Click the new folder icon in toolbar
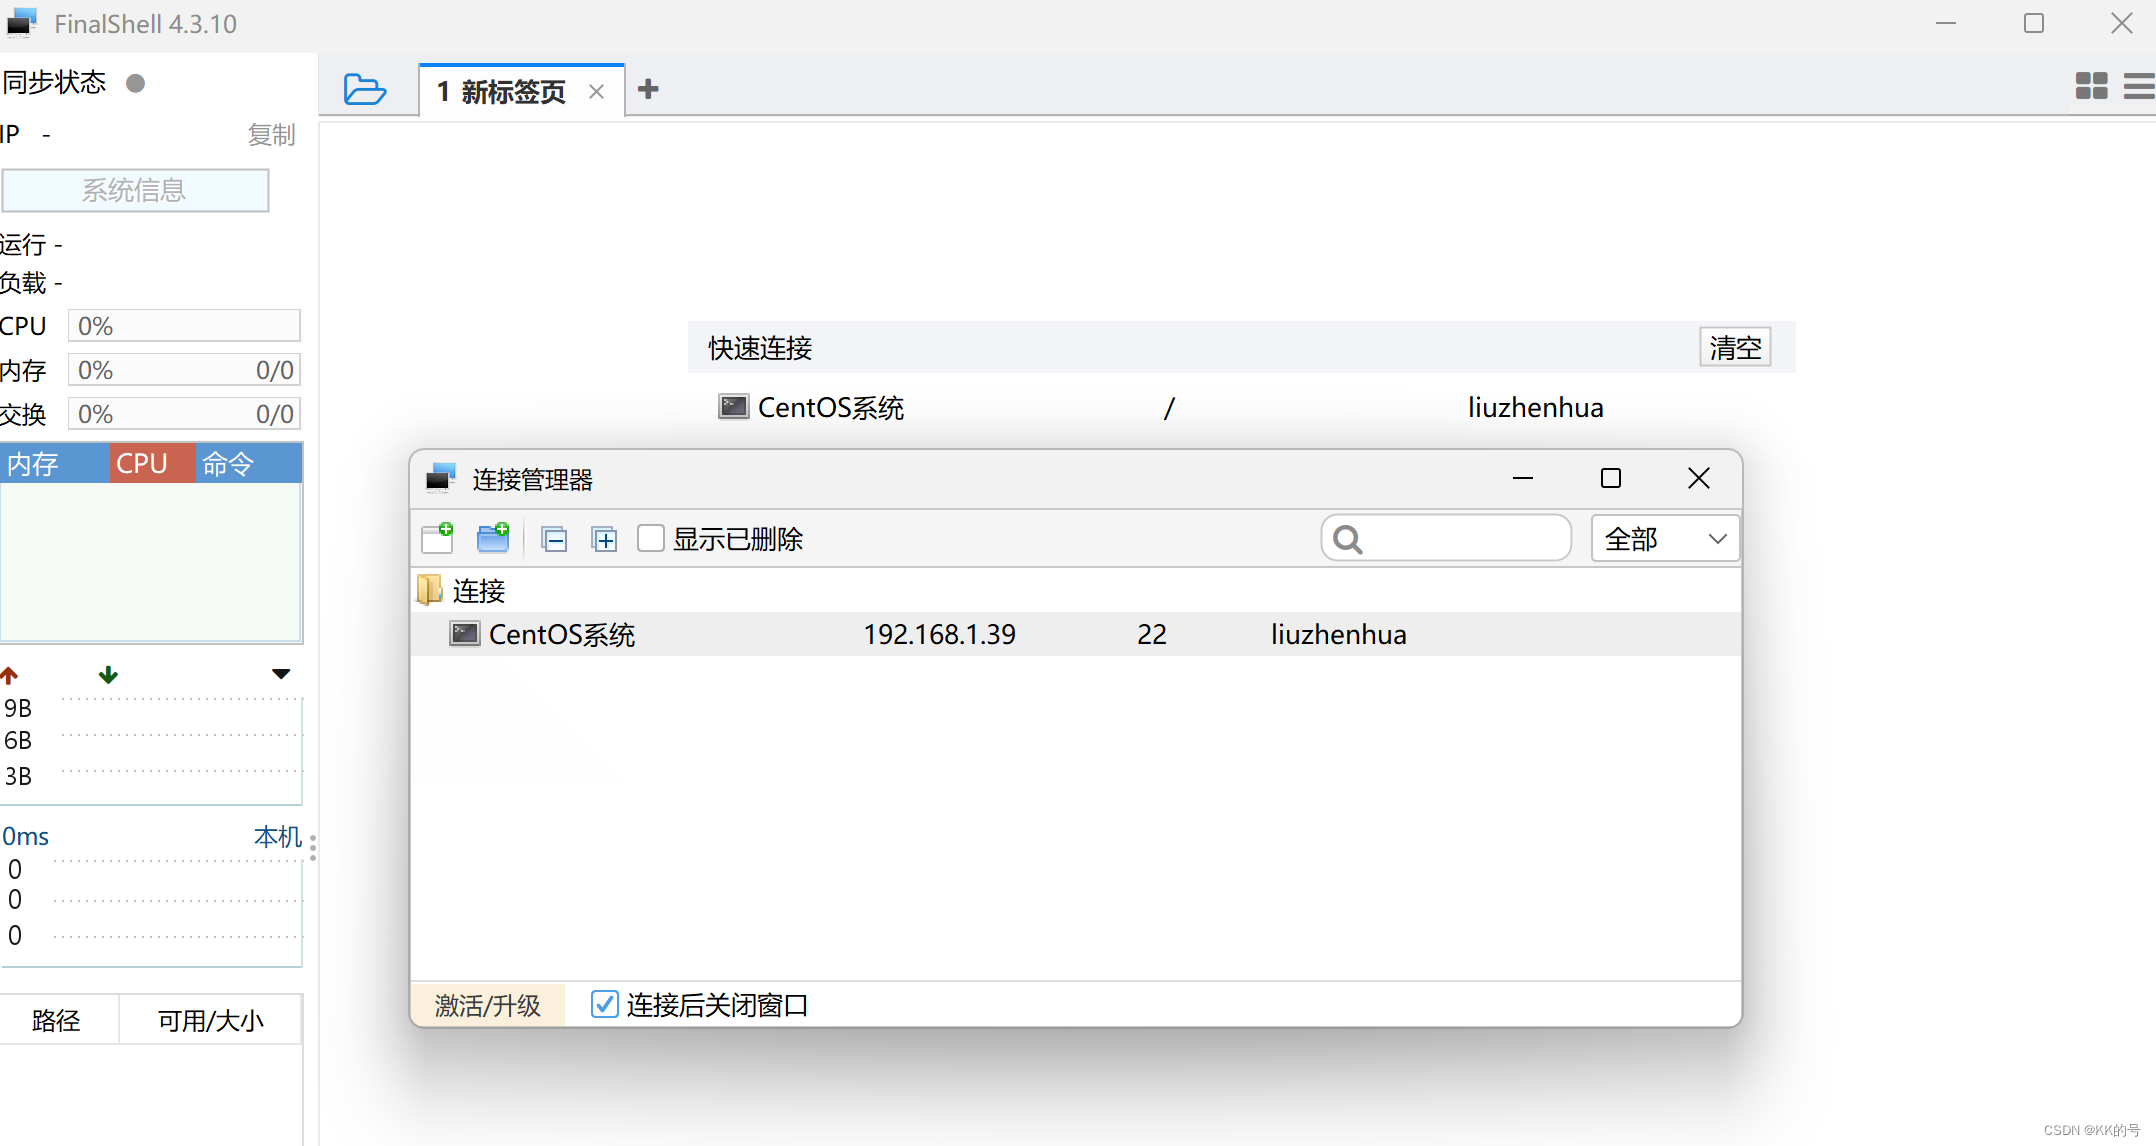The image size is (2156, 1146). [493, 538]
